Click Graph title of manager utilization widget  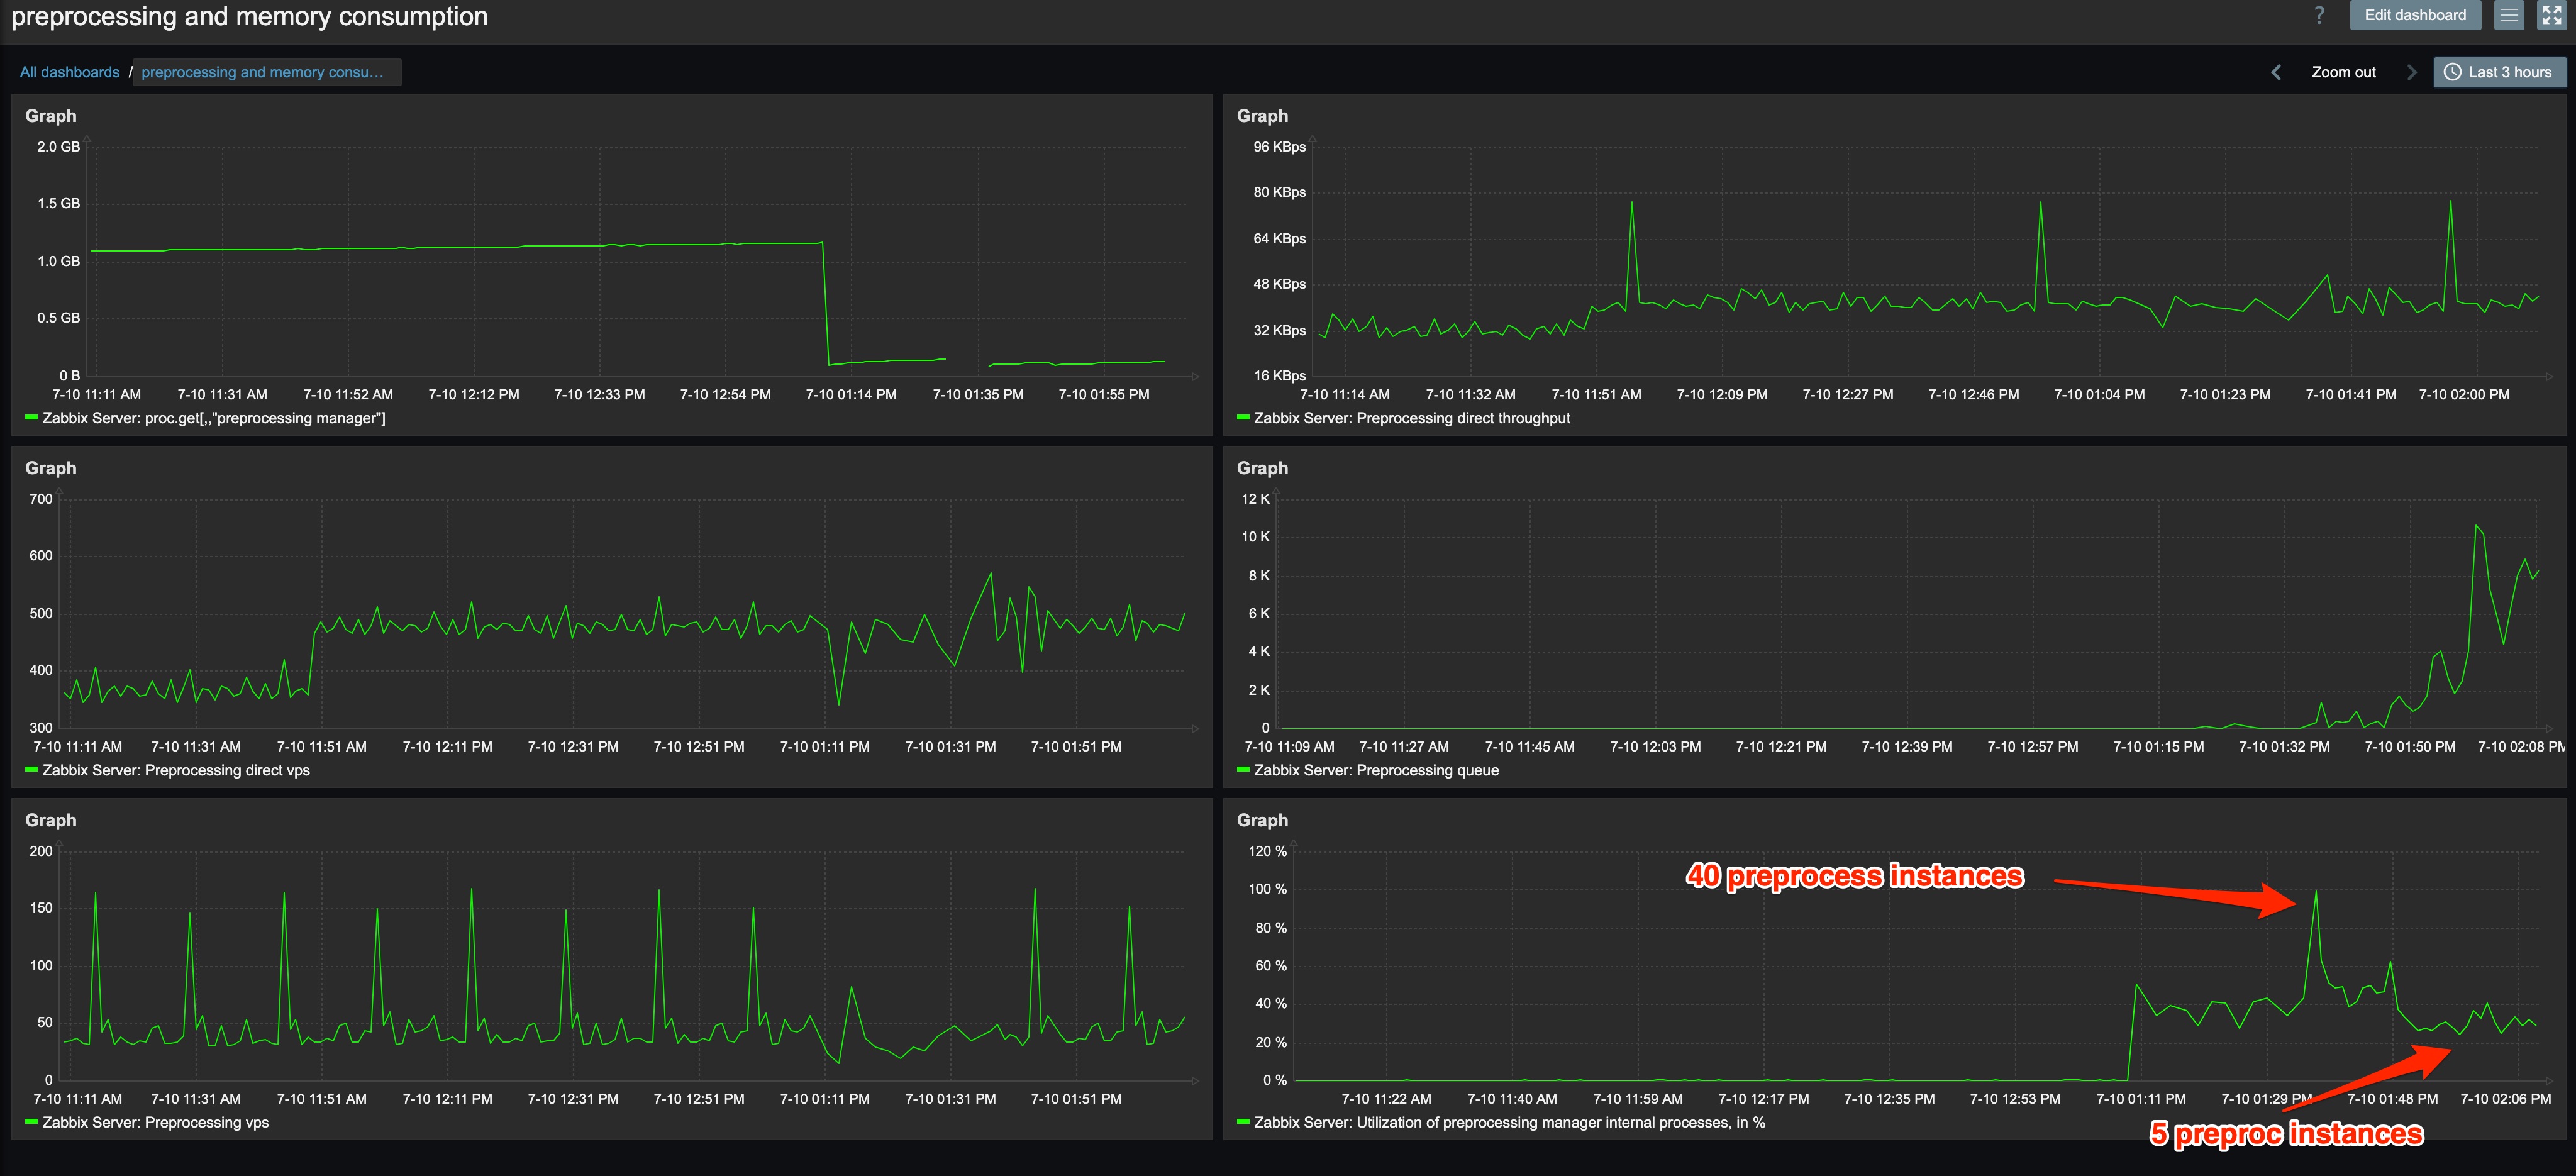[x=1262, y=820]
